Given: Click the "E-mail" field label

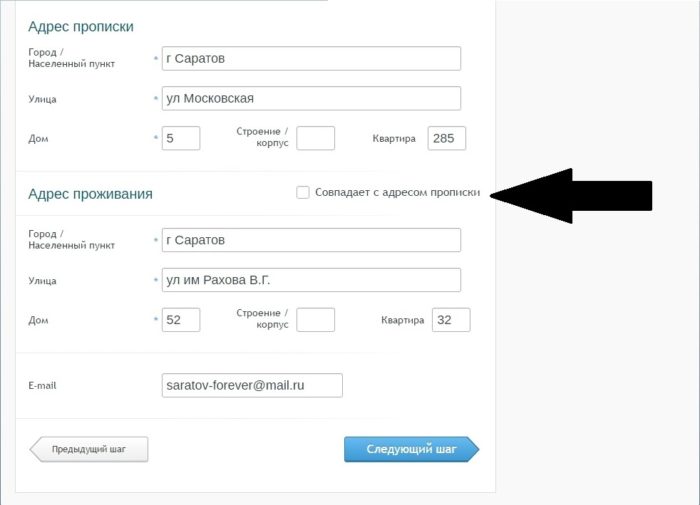Looking at the screenshot, I should tap(43, 385).
